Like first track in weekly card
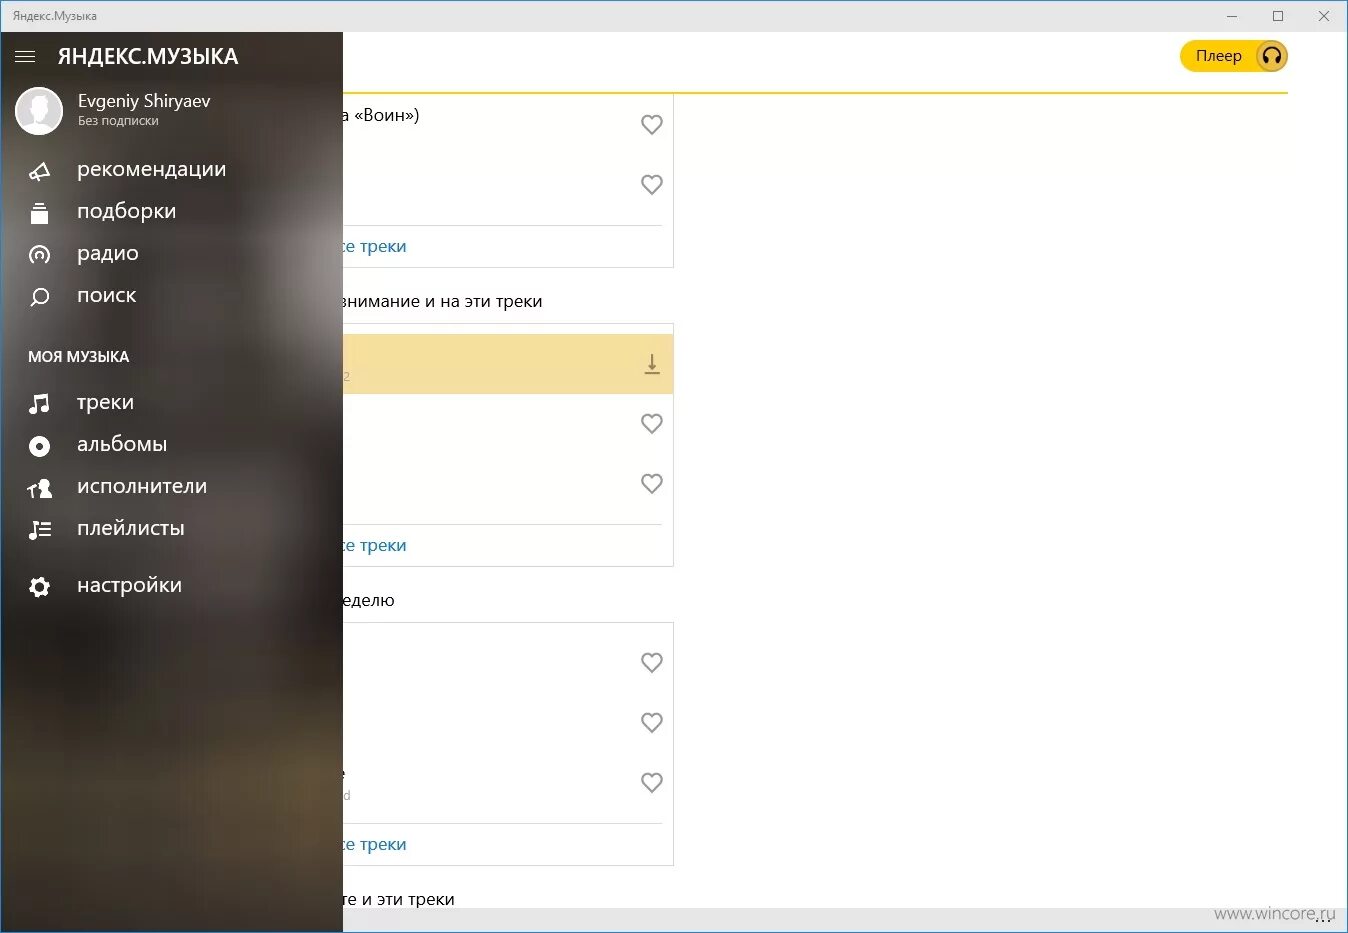This screenshot has width=1348, height=933. coord(652,663)
